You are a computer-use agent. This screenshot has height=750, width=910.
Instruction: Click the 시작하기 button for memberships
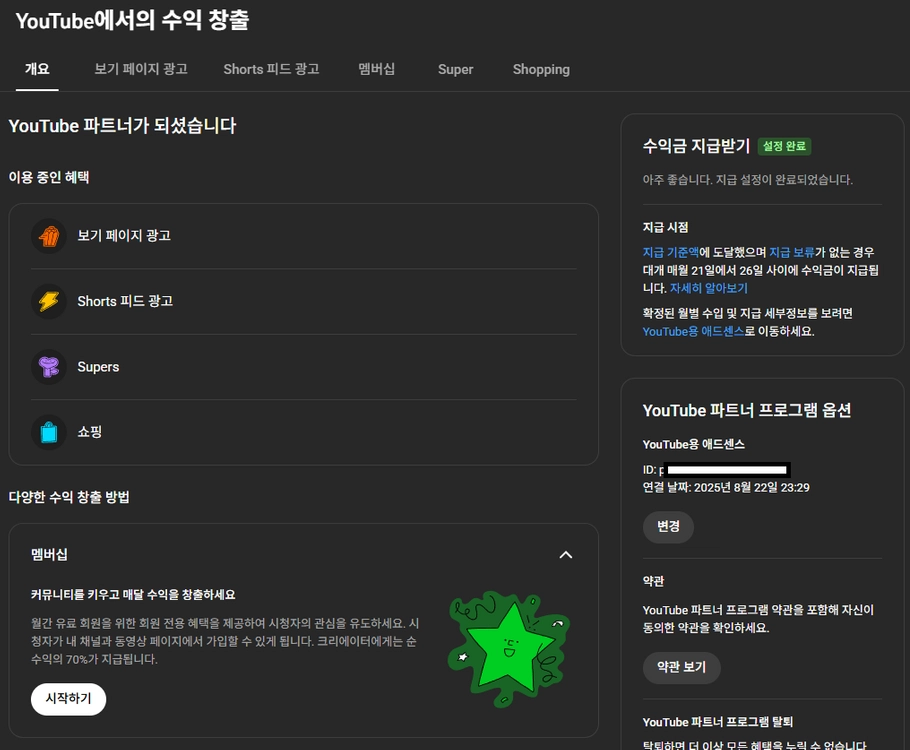tap(68, 699)
